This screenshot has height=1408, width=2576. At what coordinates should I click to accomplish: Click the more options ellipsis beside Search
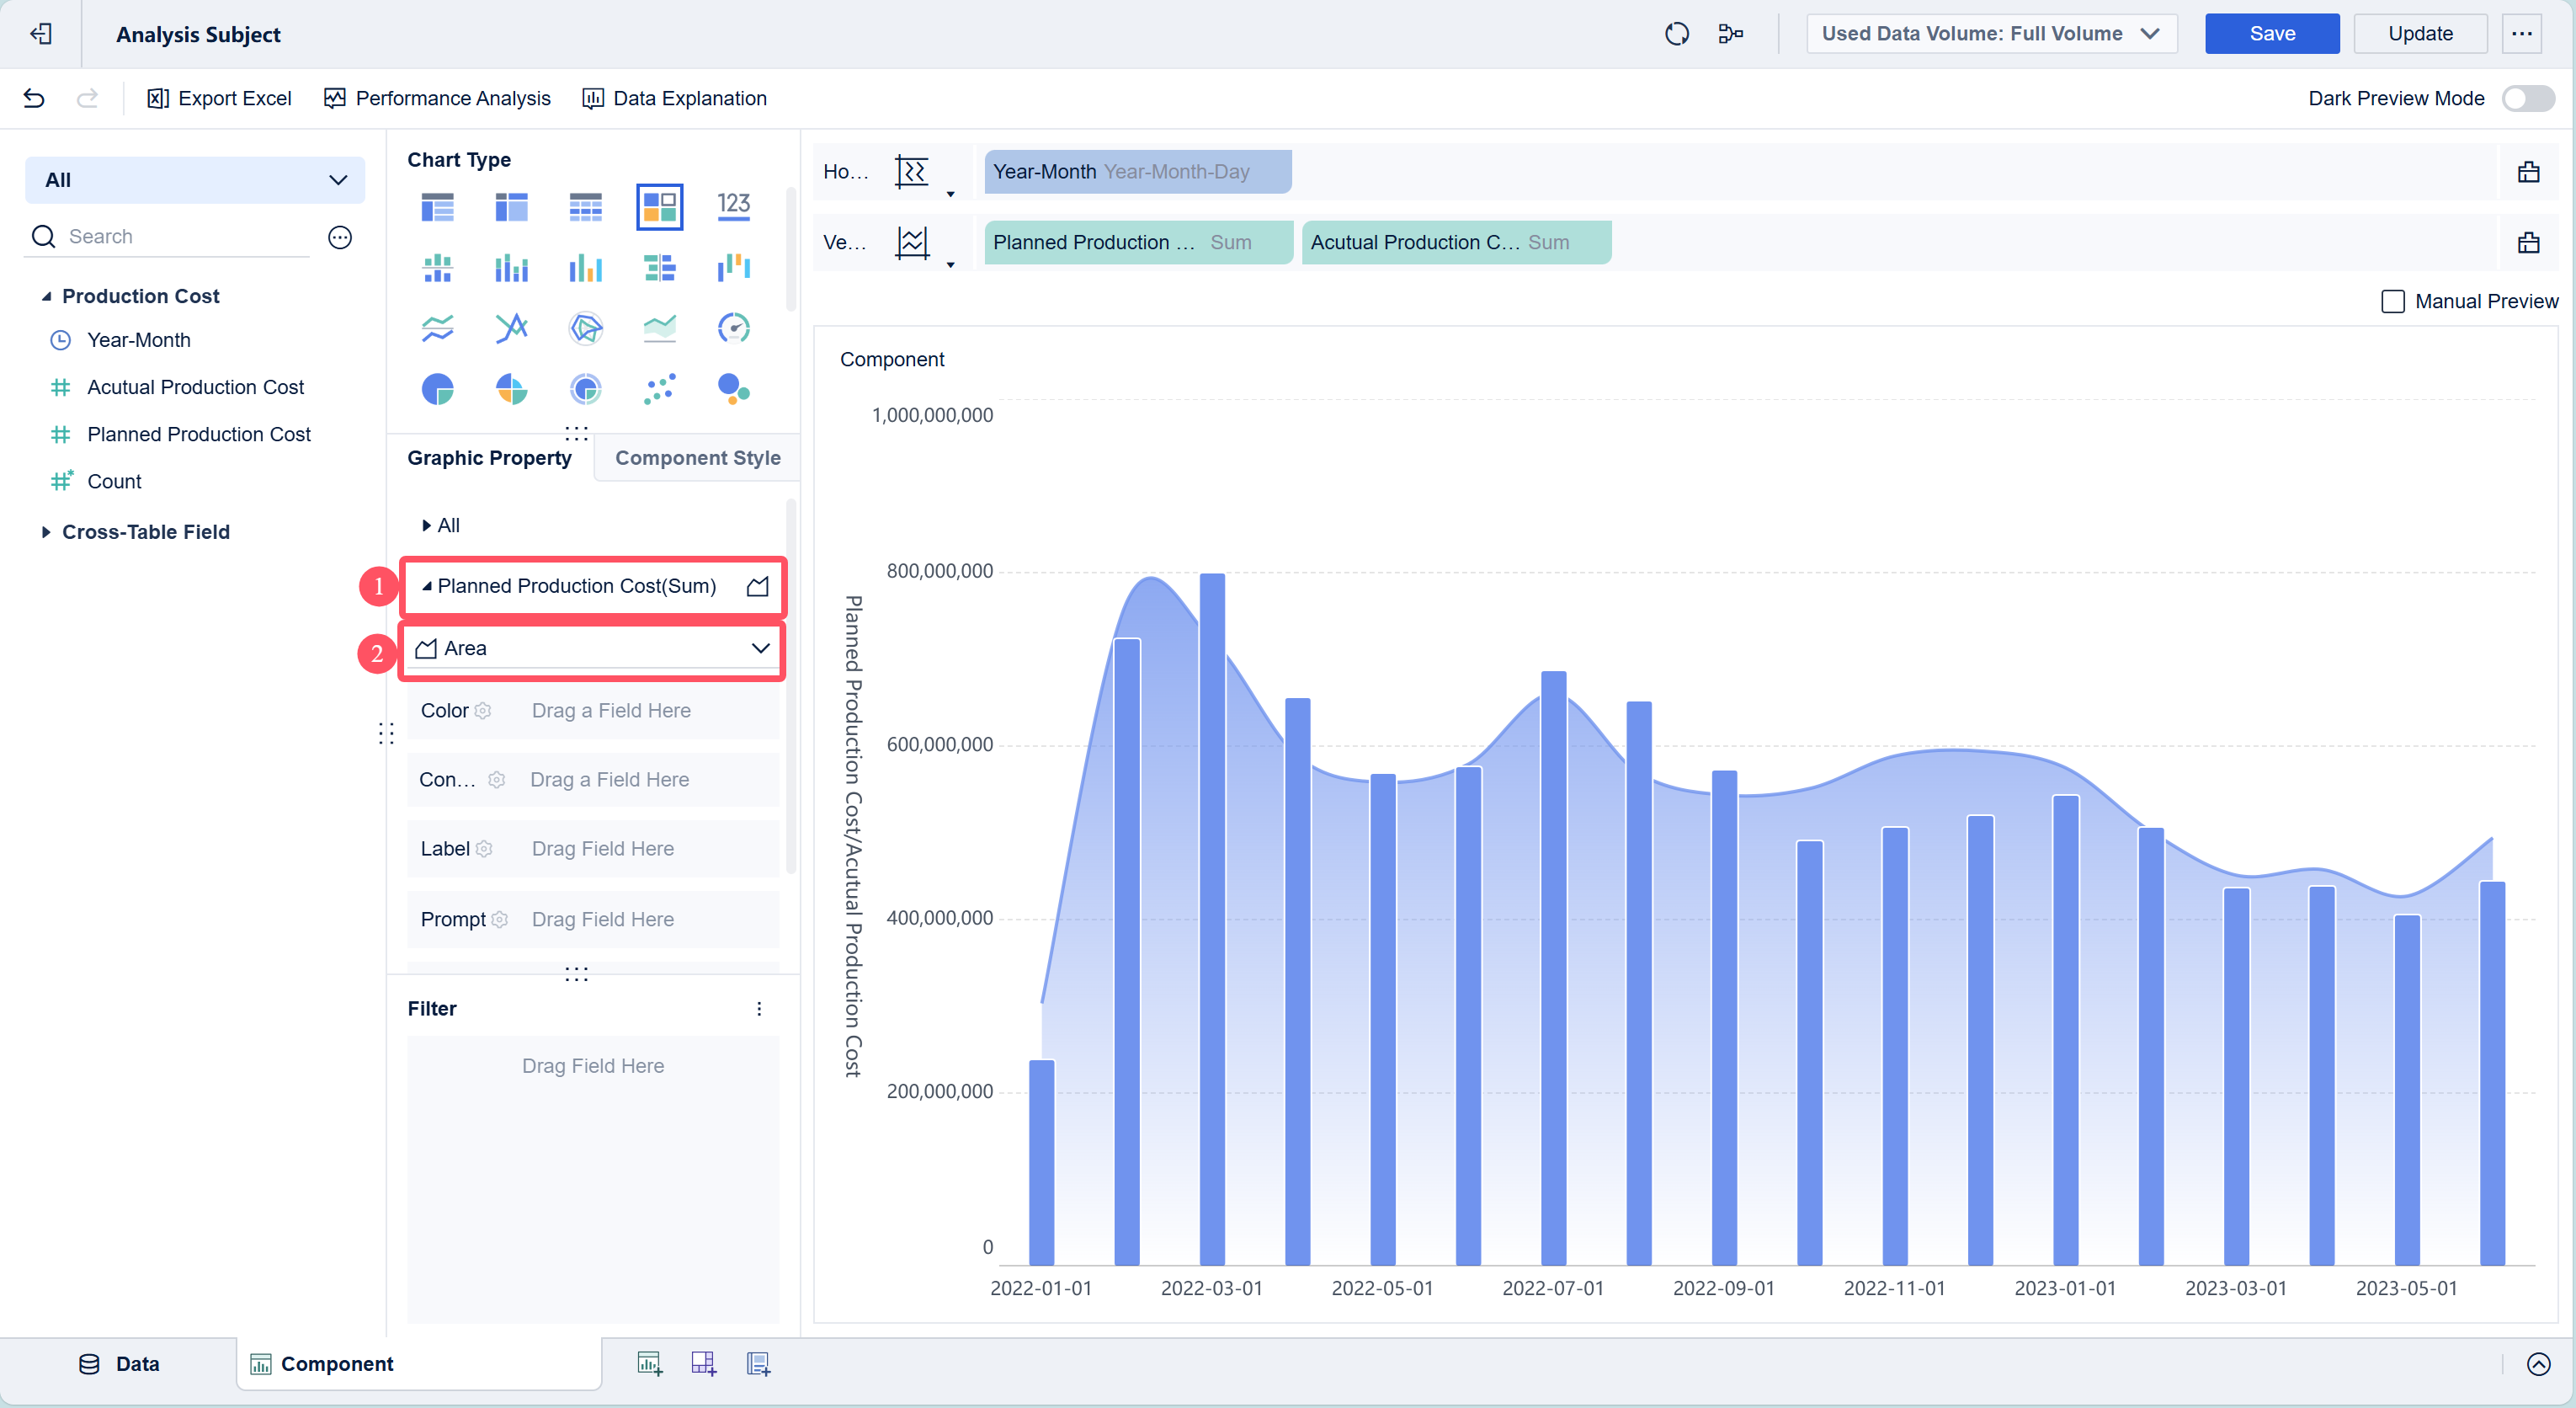(x=340, y=237)
